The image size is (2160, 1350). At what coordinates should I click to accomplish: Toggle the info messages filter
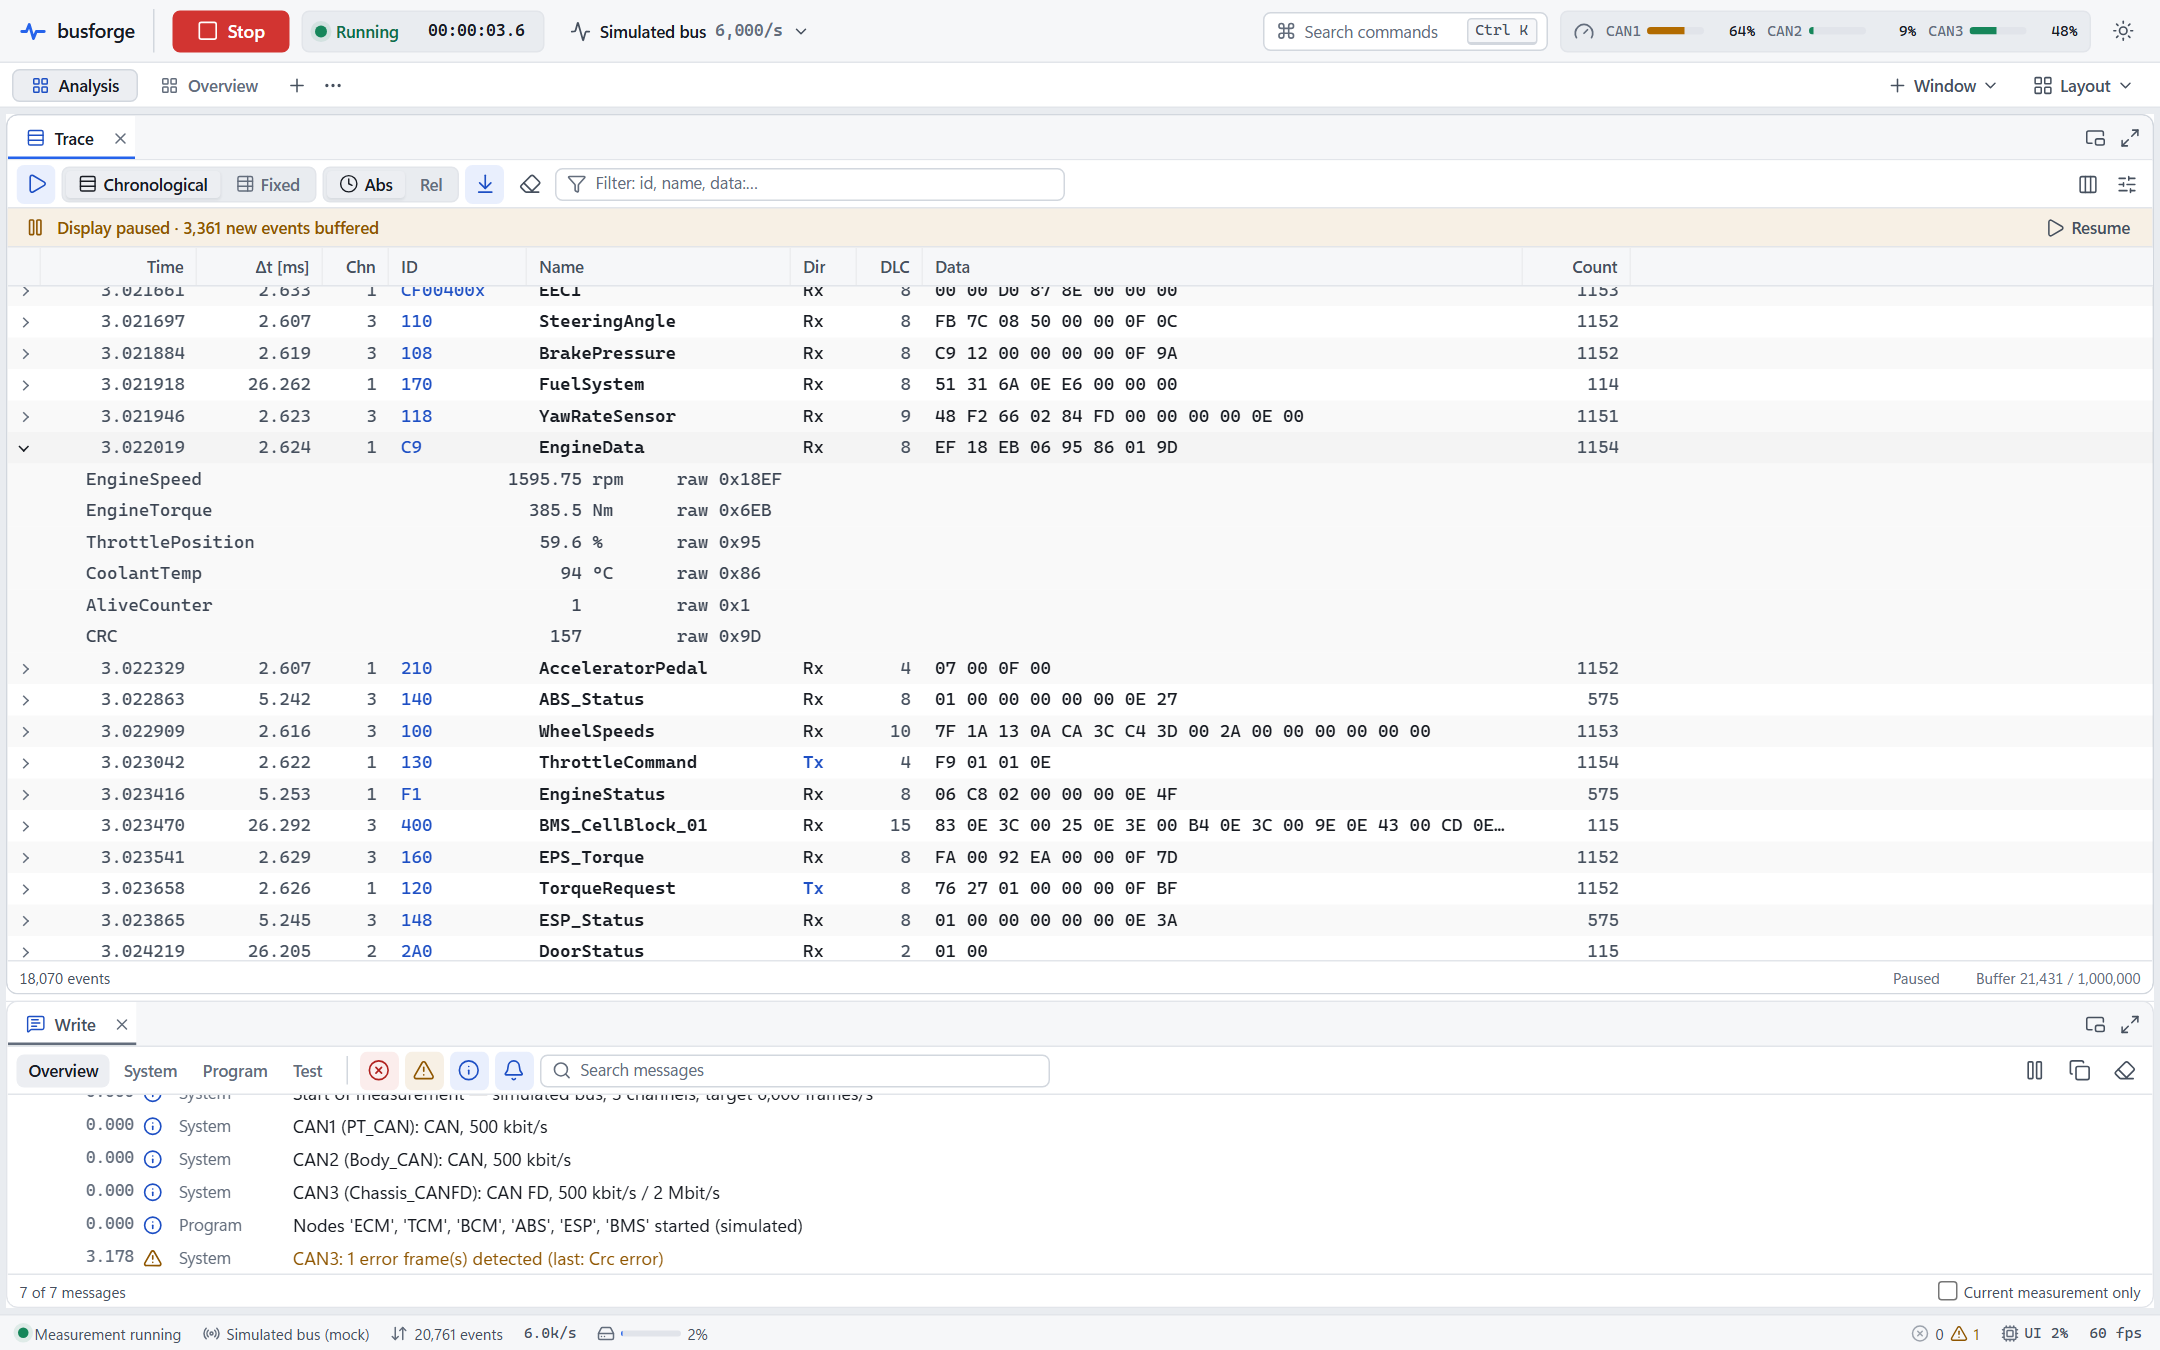[x=469, y=1071]
